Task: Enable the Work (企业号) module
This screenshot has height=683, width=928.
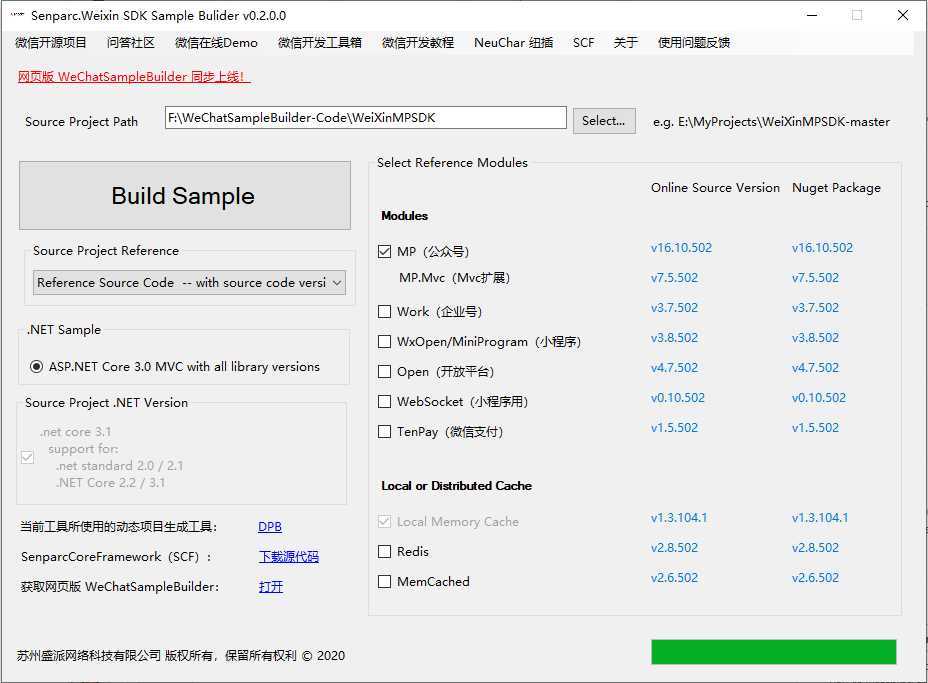Action: 385,311
